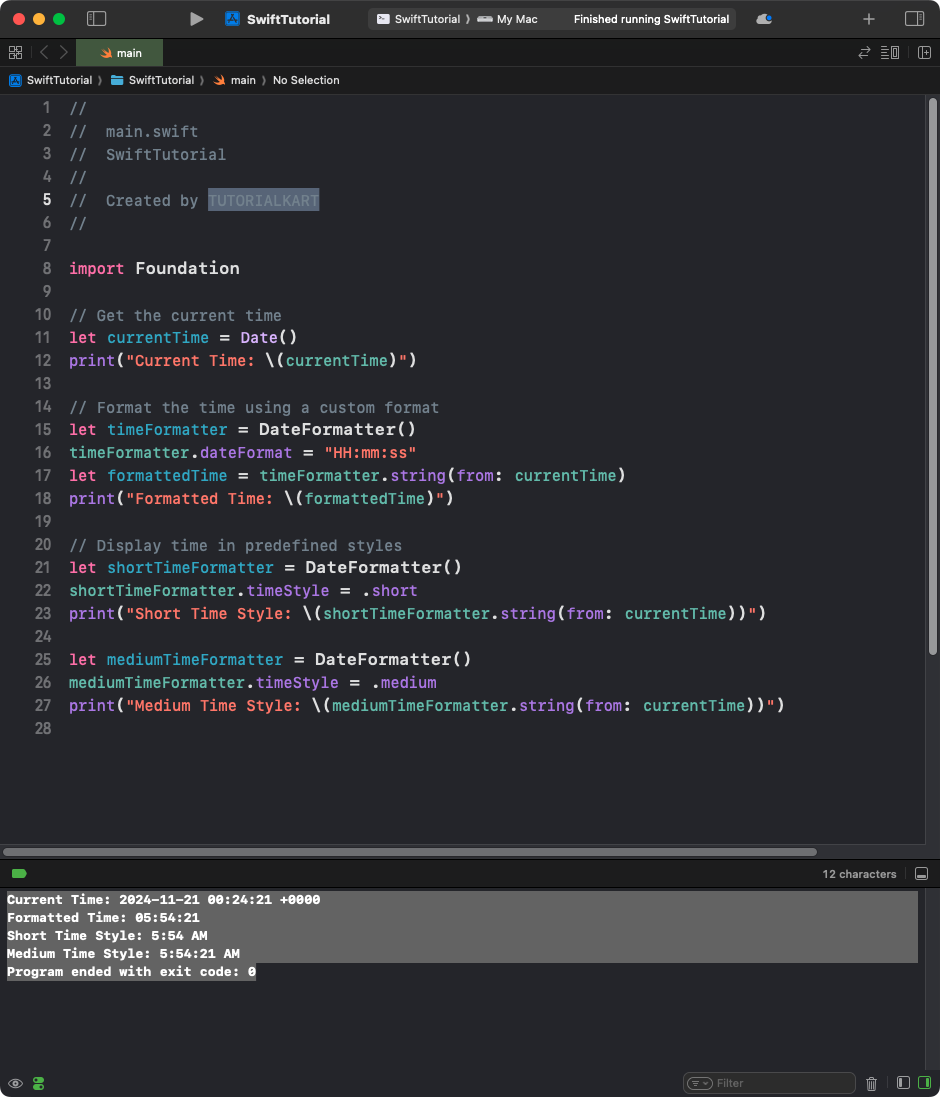Click Formatted Time: 05:54:21 output
Image resolution: width=940 pixels, height=1097 pixels.
(x=104, y=917)
